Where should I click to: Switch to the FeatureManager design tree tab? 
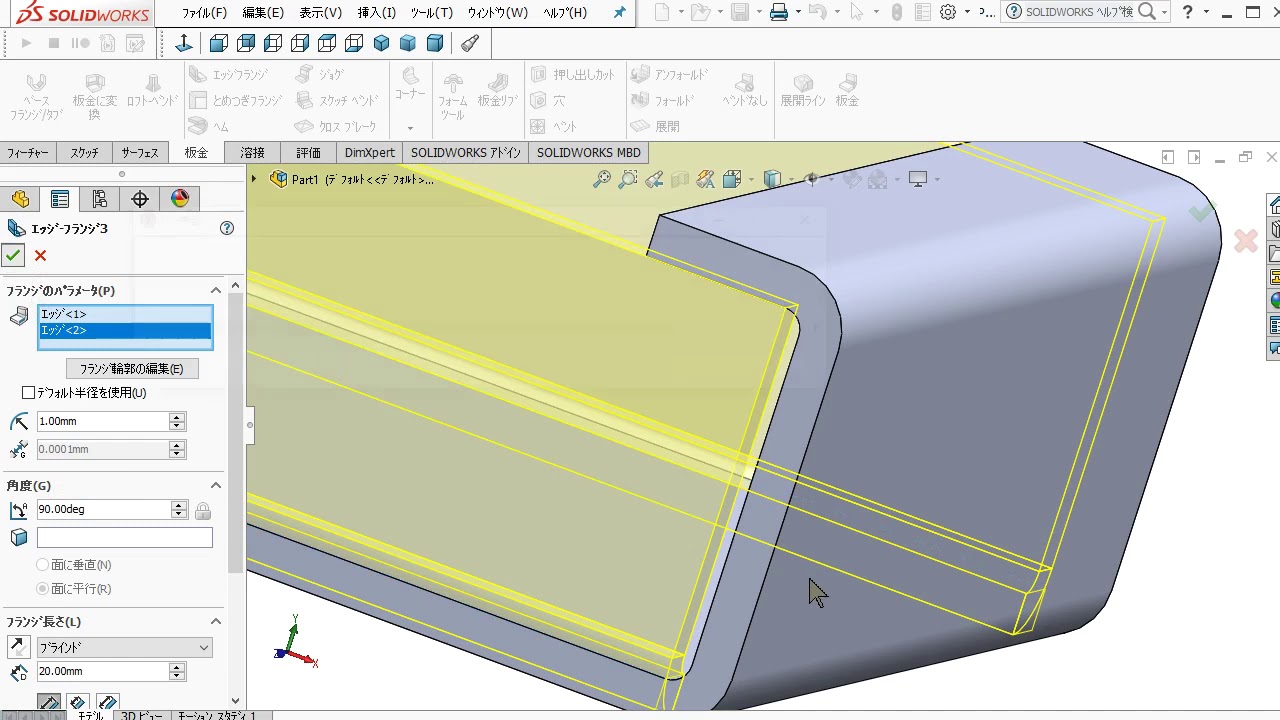(20, 199)
